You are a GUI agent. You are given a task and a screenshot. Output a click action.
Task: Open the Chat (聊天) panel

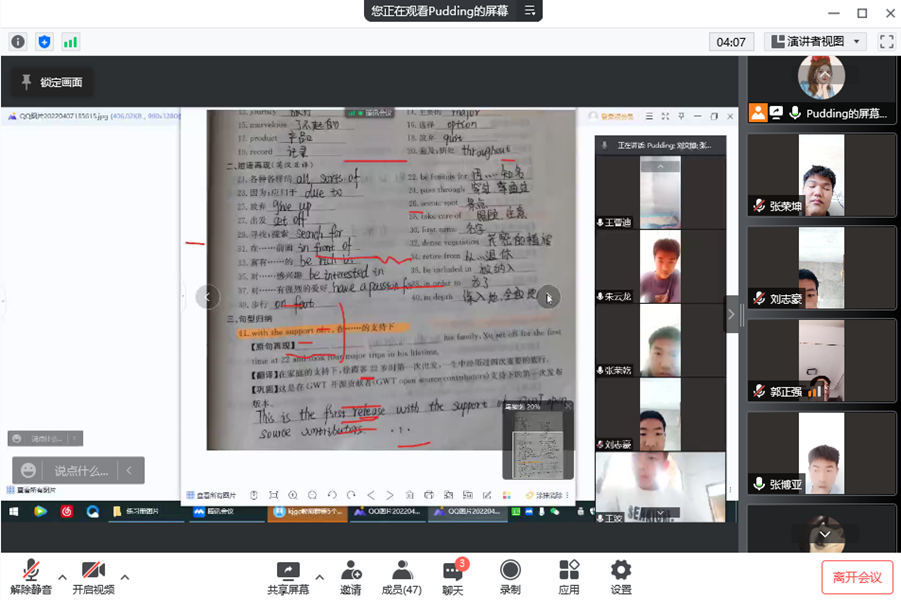point(453,577)
